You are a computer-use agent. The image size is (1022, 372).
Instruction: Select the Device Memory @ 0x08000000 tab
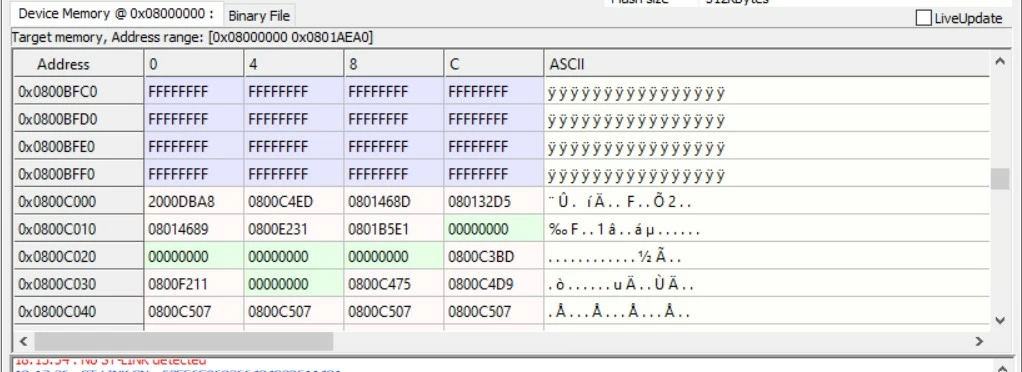pyautogui.click(x=116, y=14)
